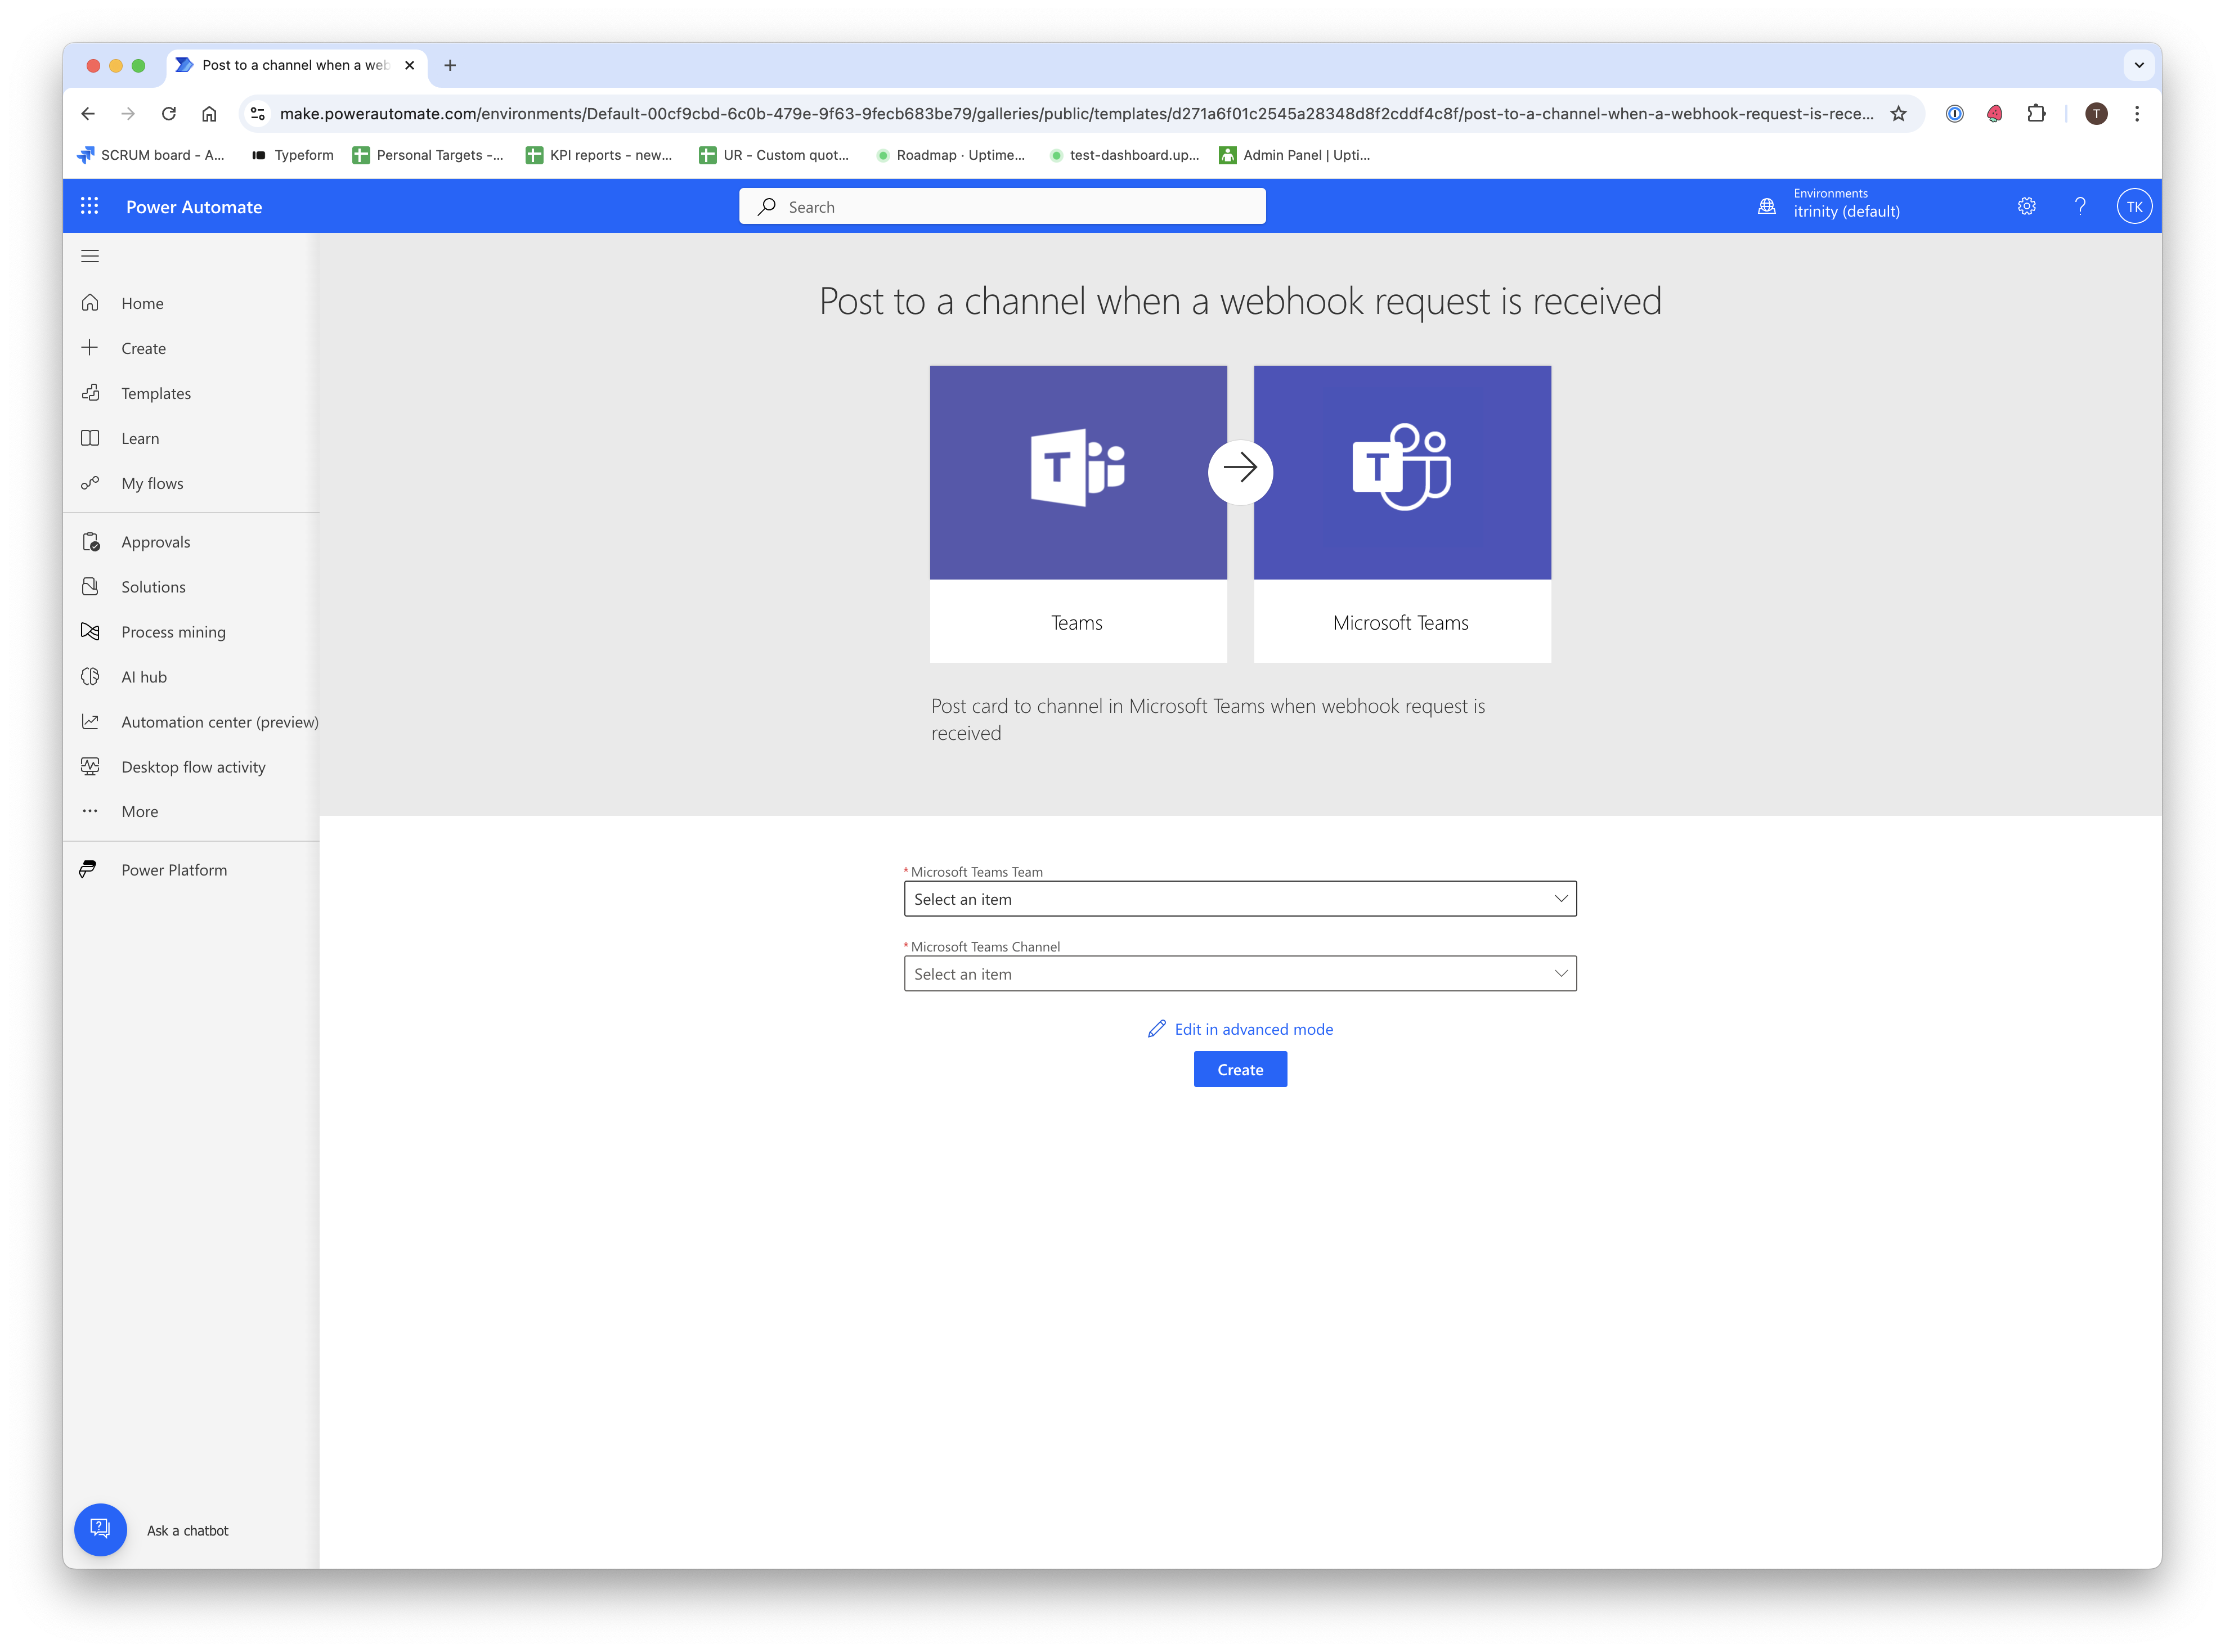The height and width of the screenshot is (1652, 2225).
Task: Open the test-dashboard.up... bookmark
Action: coord(1124,155)
